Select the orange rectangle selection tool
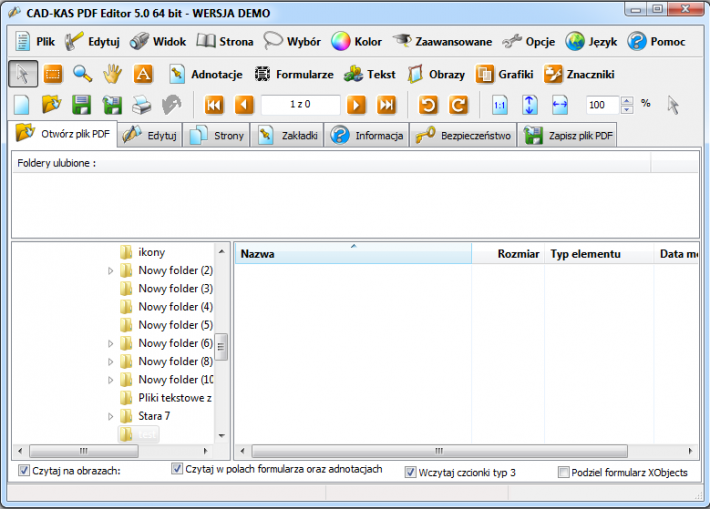 [53, 74]
